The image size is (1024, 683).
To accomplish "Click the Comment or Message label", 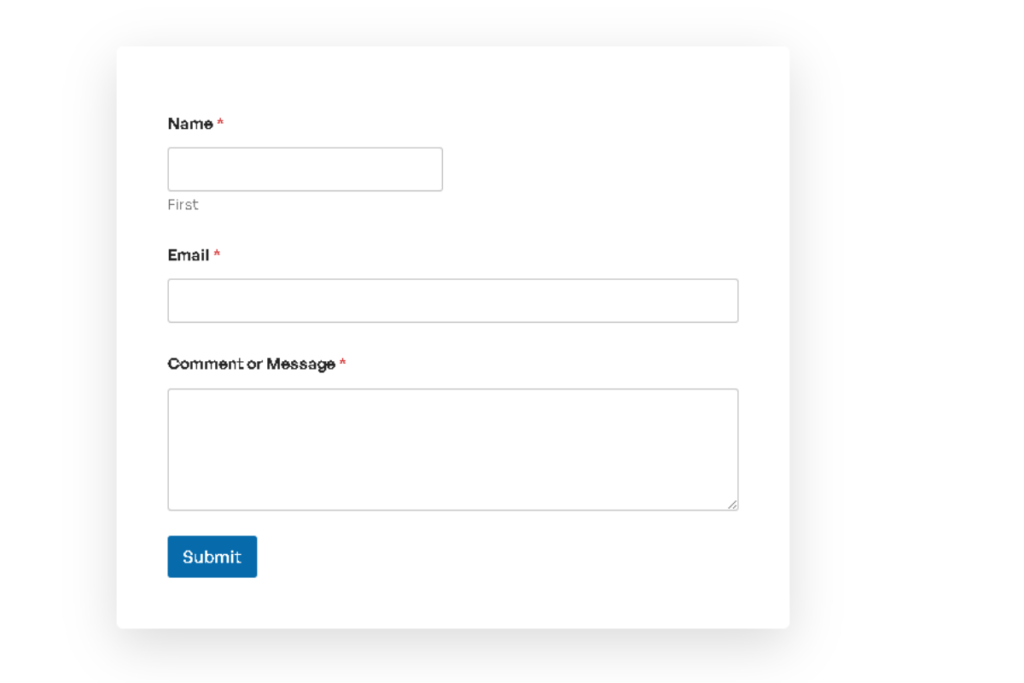I will [x=250, y=363].
